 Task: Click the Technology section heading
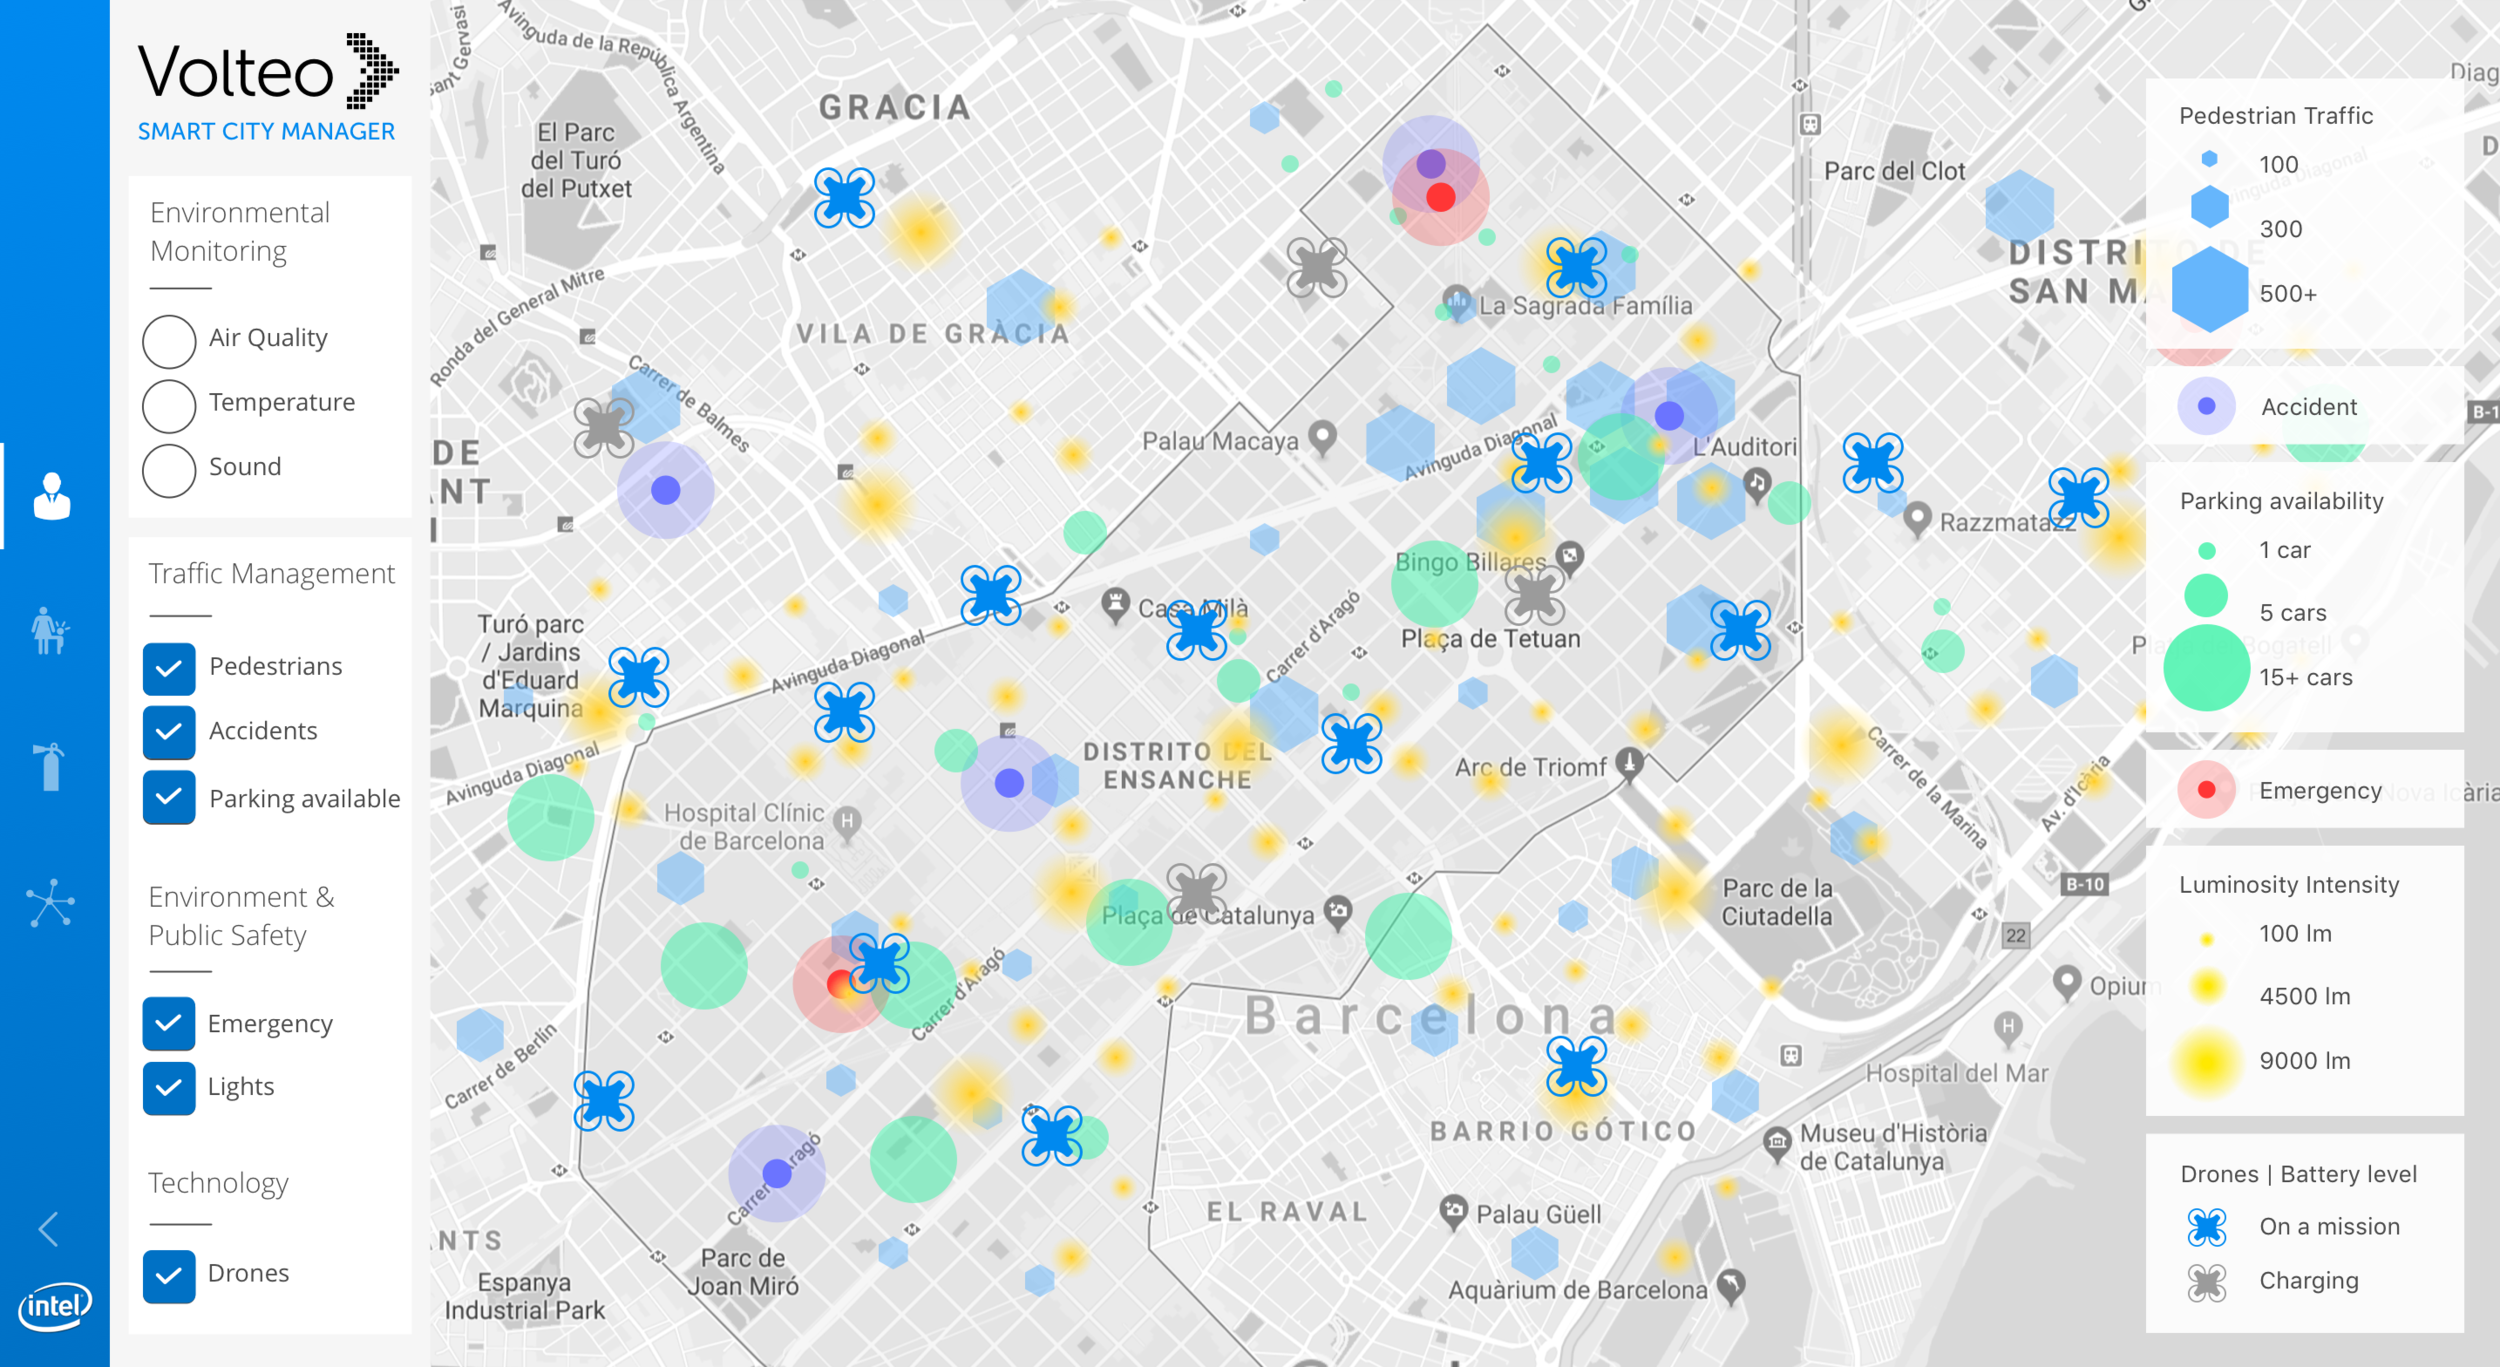218,1183
